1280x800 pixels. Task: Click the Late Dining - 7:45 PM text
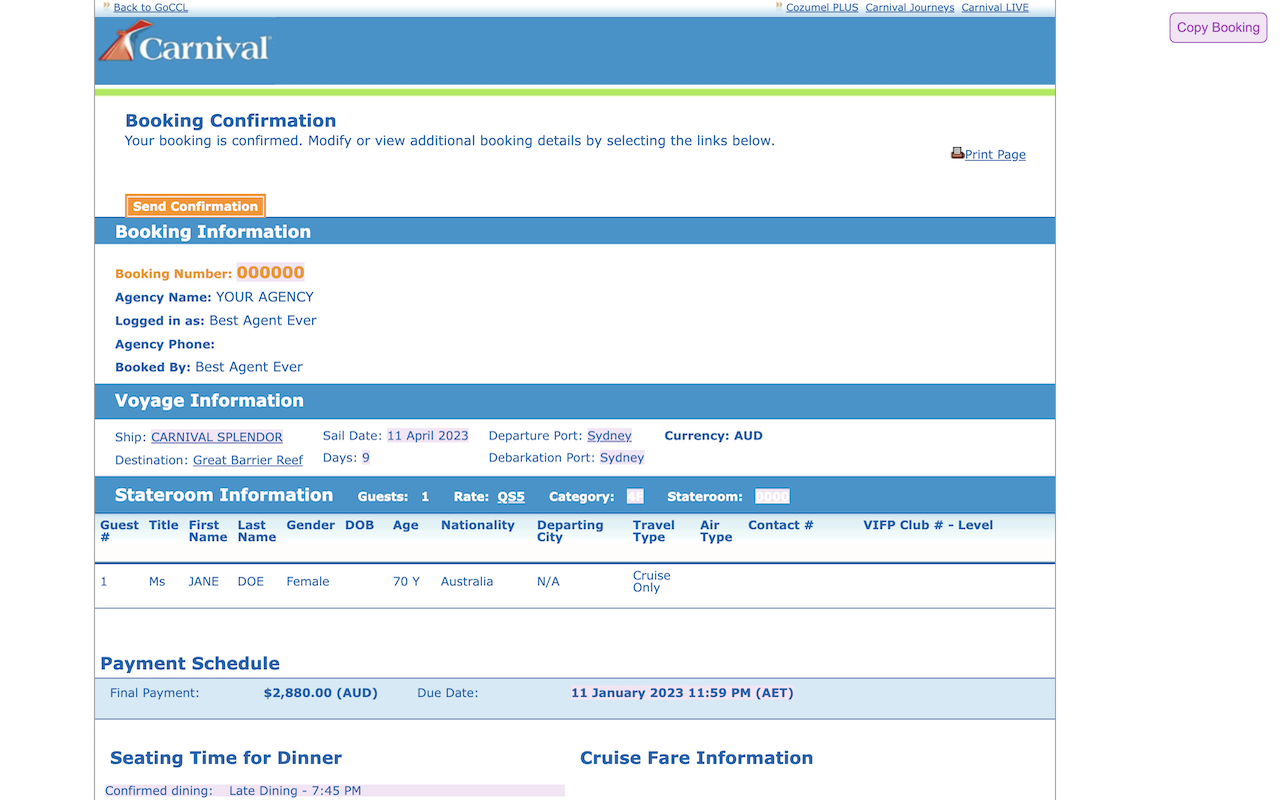tap(295, 790)
